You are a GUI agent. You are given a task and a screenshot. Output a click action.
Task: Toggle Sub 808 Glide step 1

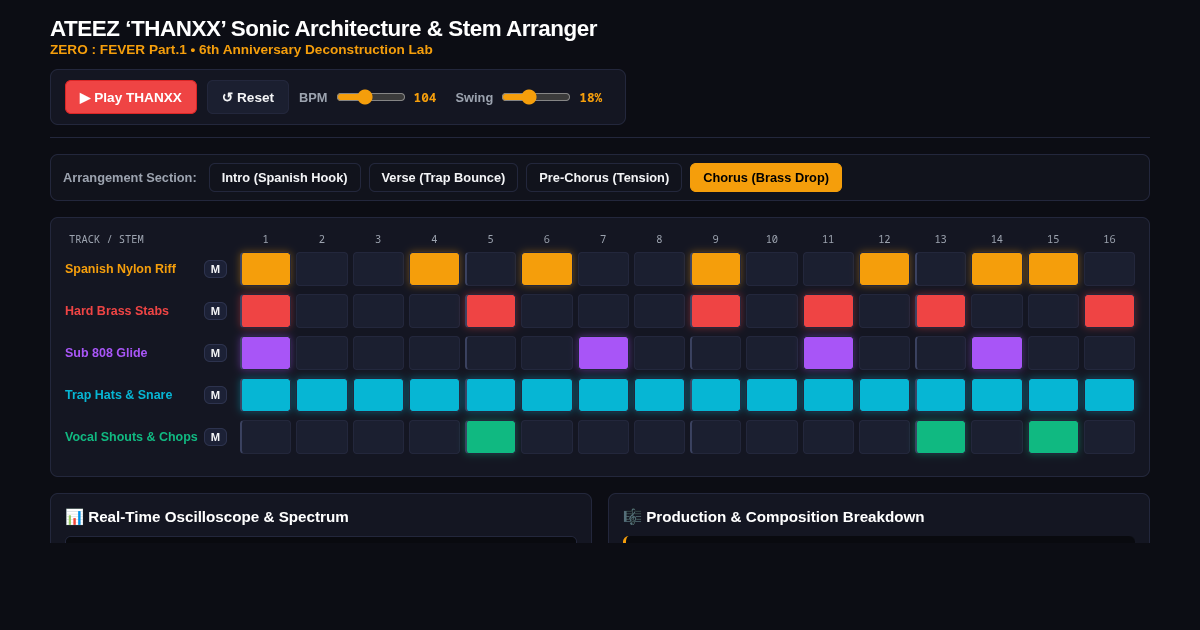[265, 353]
